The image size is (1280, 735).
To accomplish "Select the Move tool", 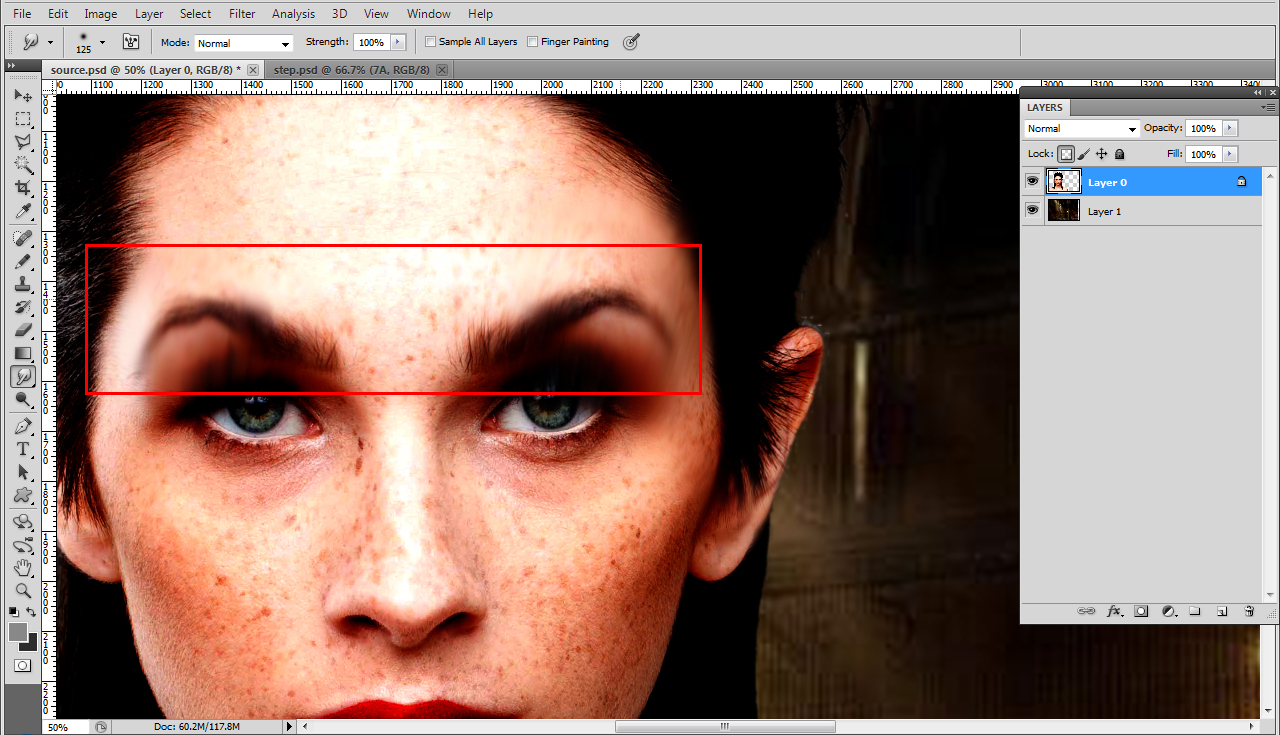I will pos(22,95).
